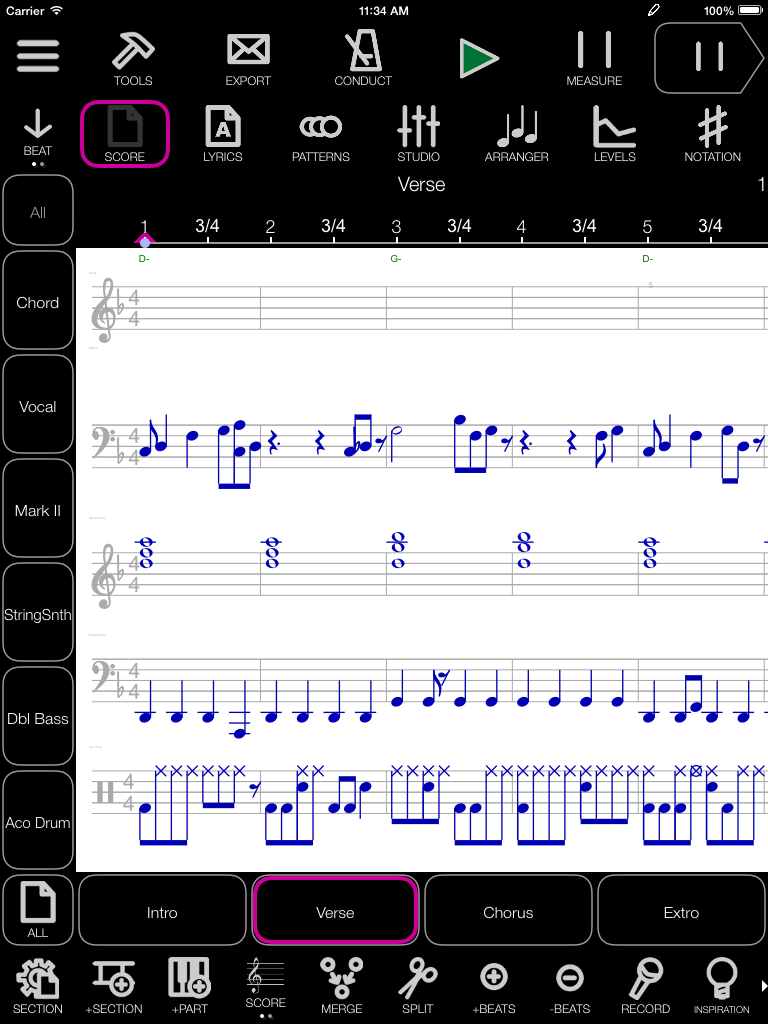The height and width of the screenshot is (1024, 768).
Task: Add a new section with +SECTION
Action: (x=114, y=986)
